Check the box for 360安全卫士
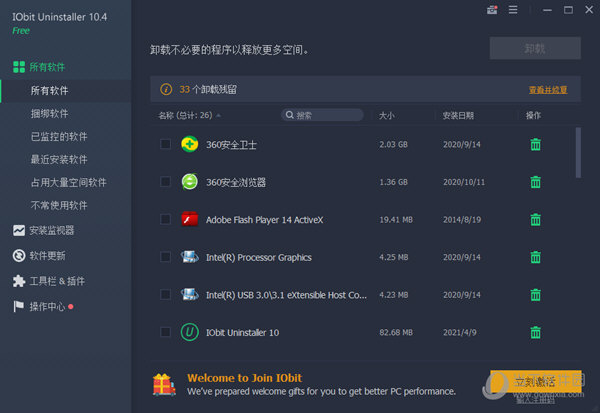The image size is (600, 413). 165,144
